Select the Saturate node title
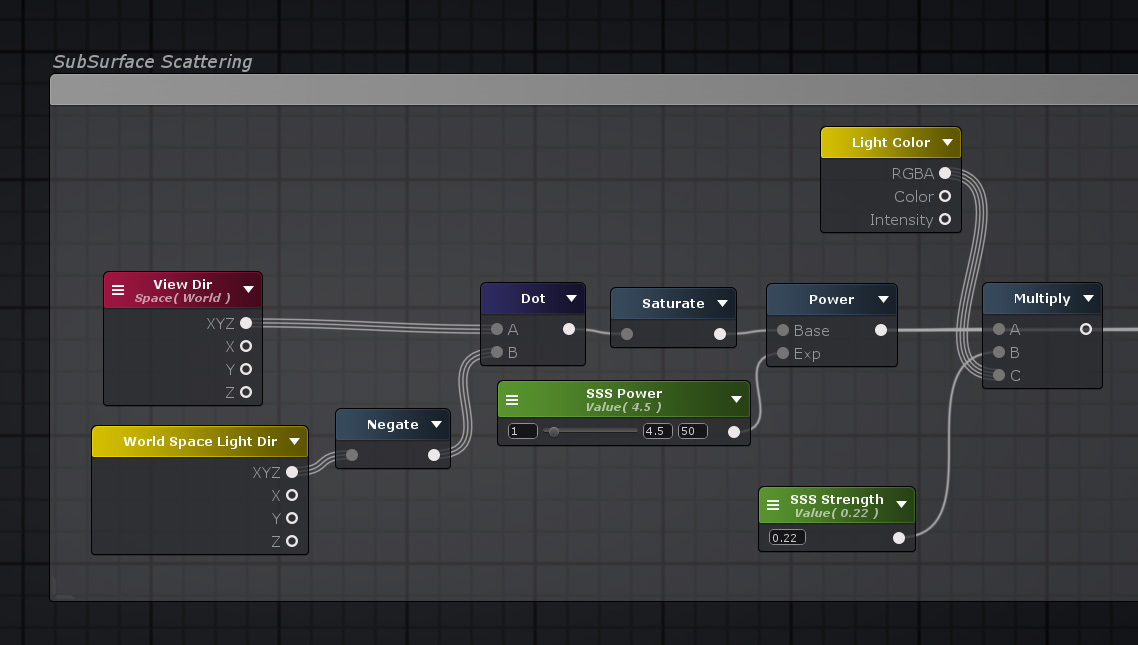 pyautogui.click(x=673, y=303)
